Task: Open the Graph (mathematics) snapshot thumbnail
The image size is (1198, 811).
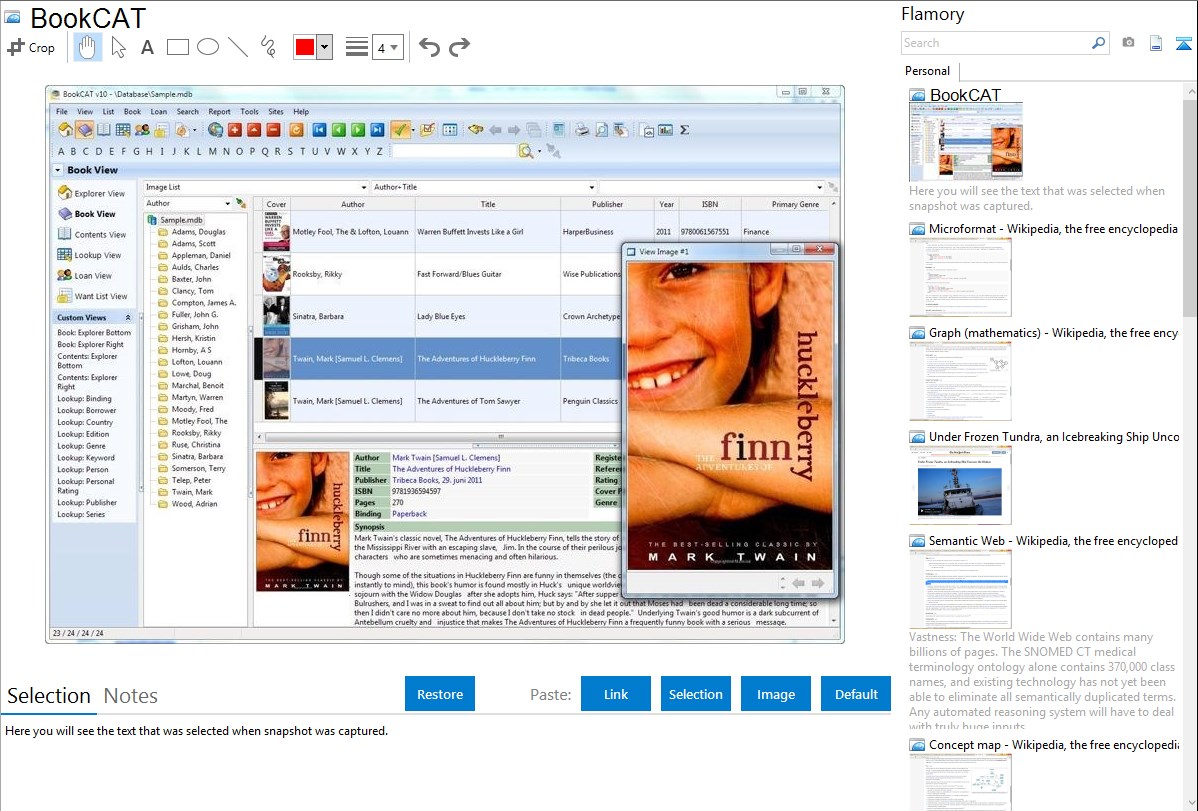Action: [x=960, y=381]
